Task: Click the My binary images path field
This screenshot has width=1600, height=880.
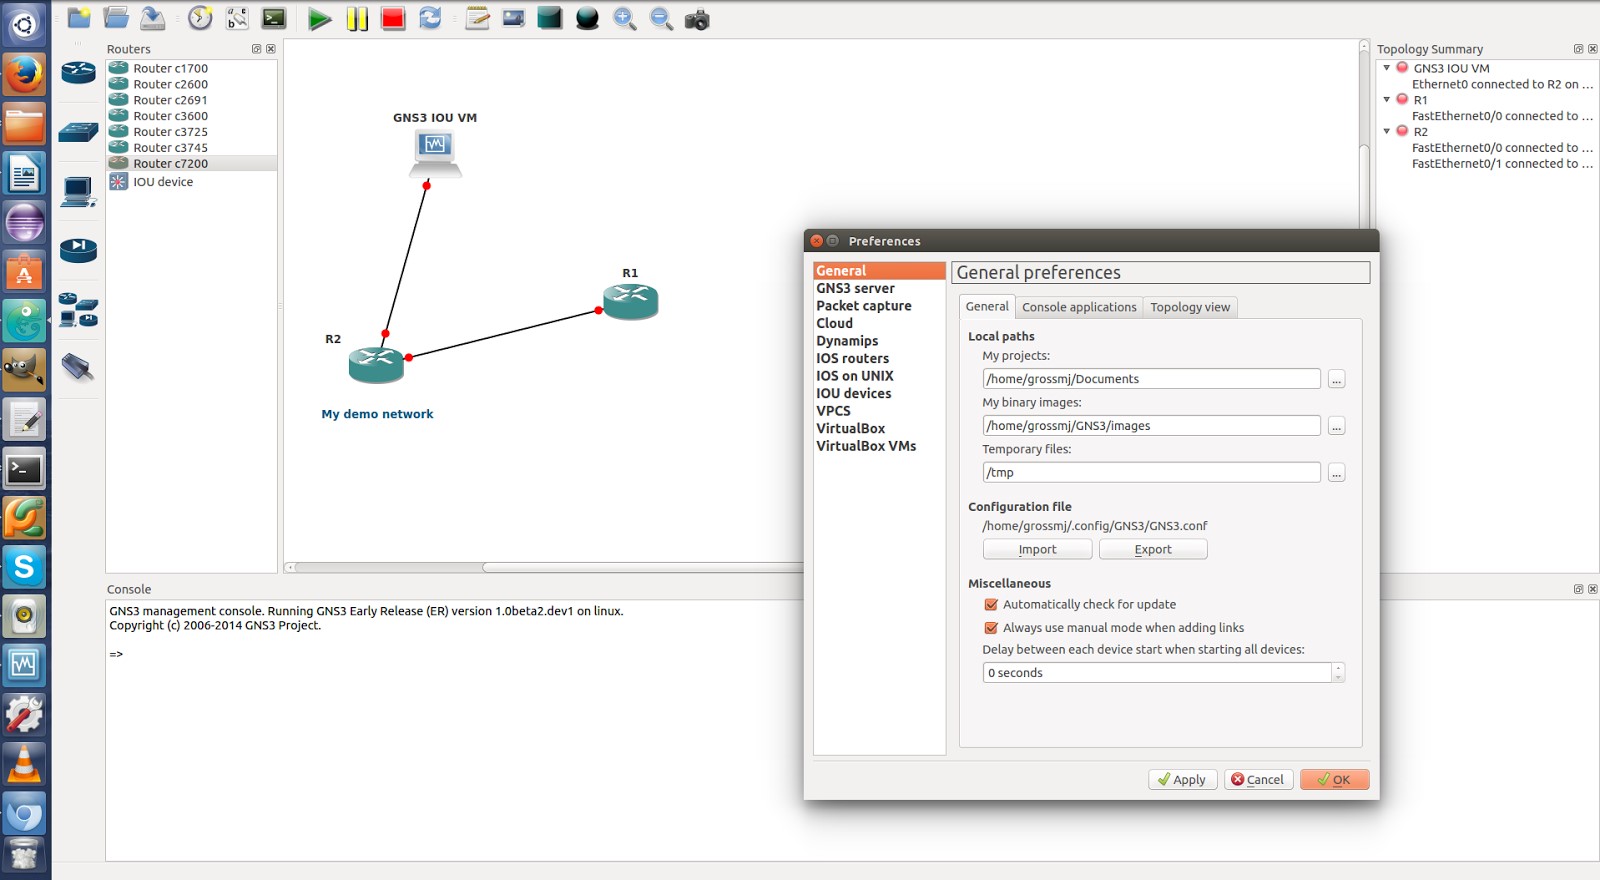Action: pos(1151,426)
